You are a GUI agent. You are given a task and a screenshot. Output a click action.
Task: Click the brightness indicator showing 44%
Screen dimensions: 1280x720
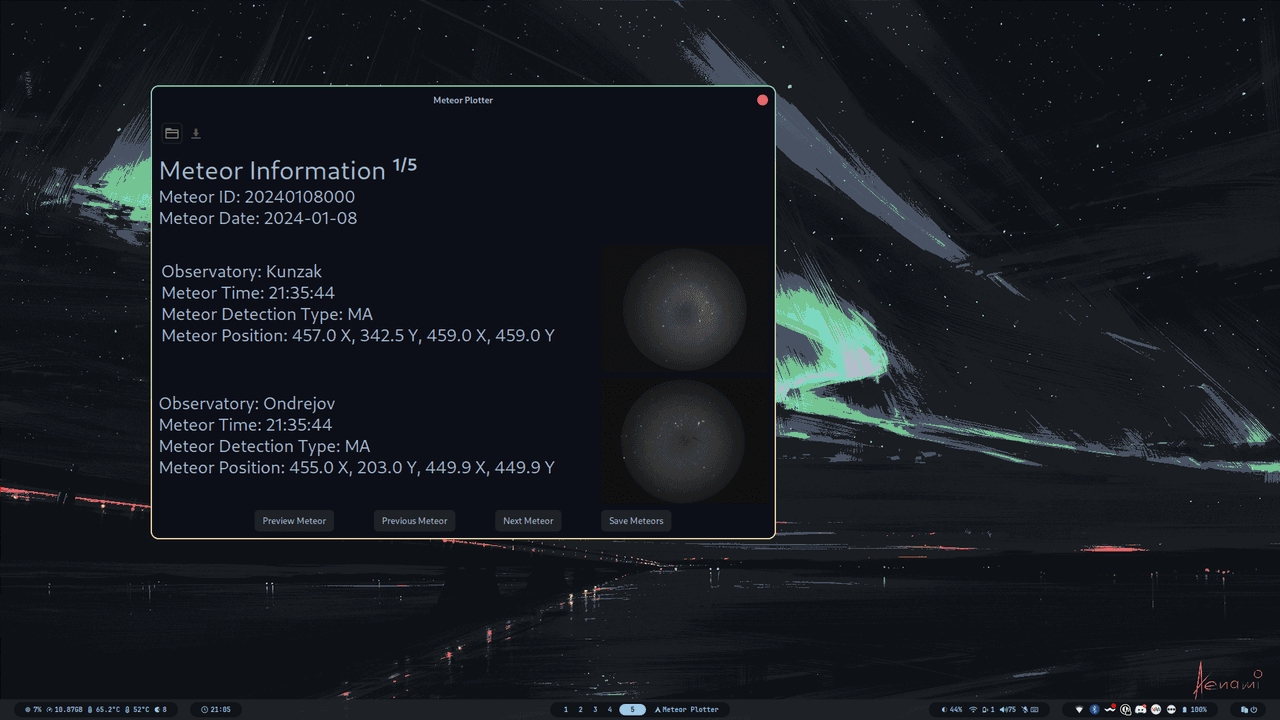pyautogui.click(x=952, y=709)
